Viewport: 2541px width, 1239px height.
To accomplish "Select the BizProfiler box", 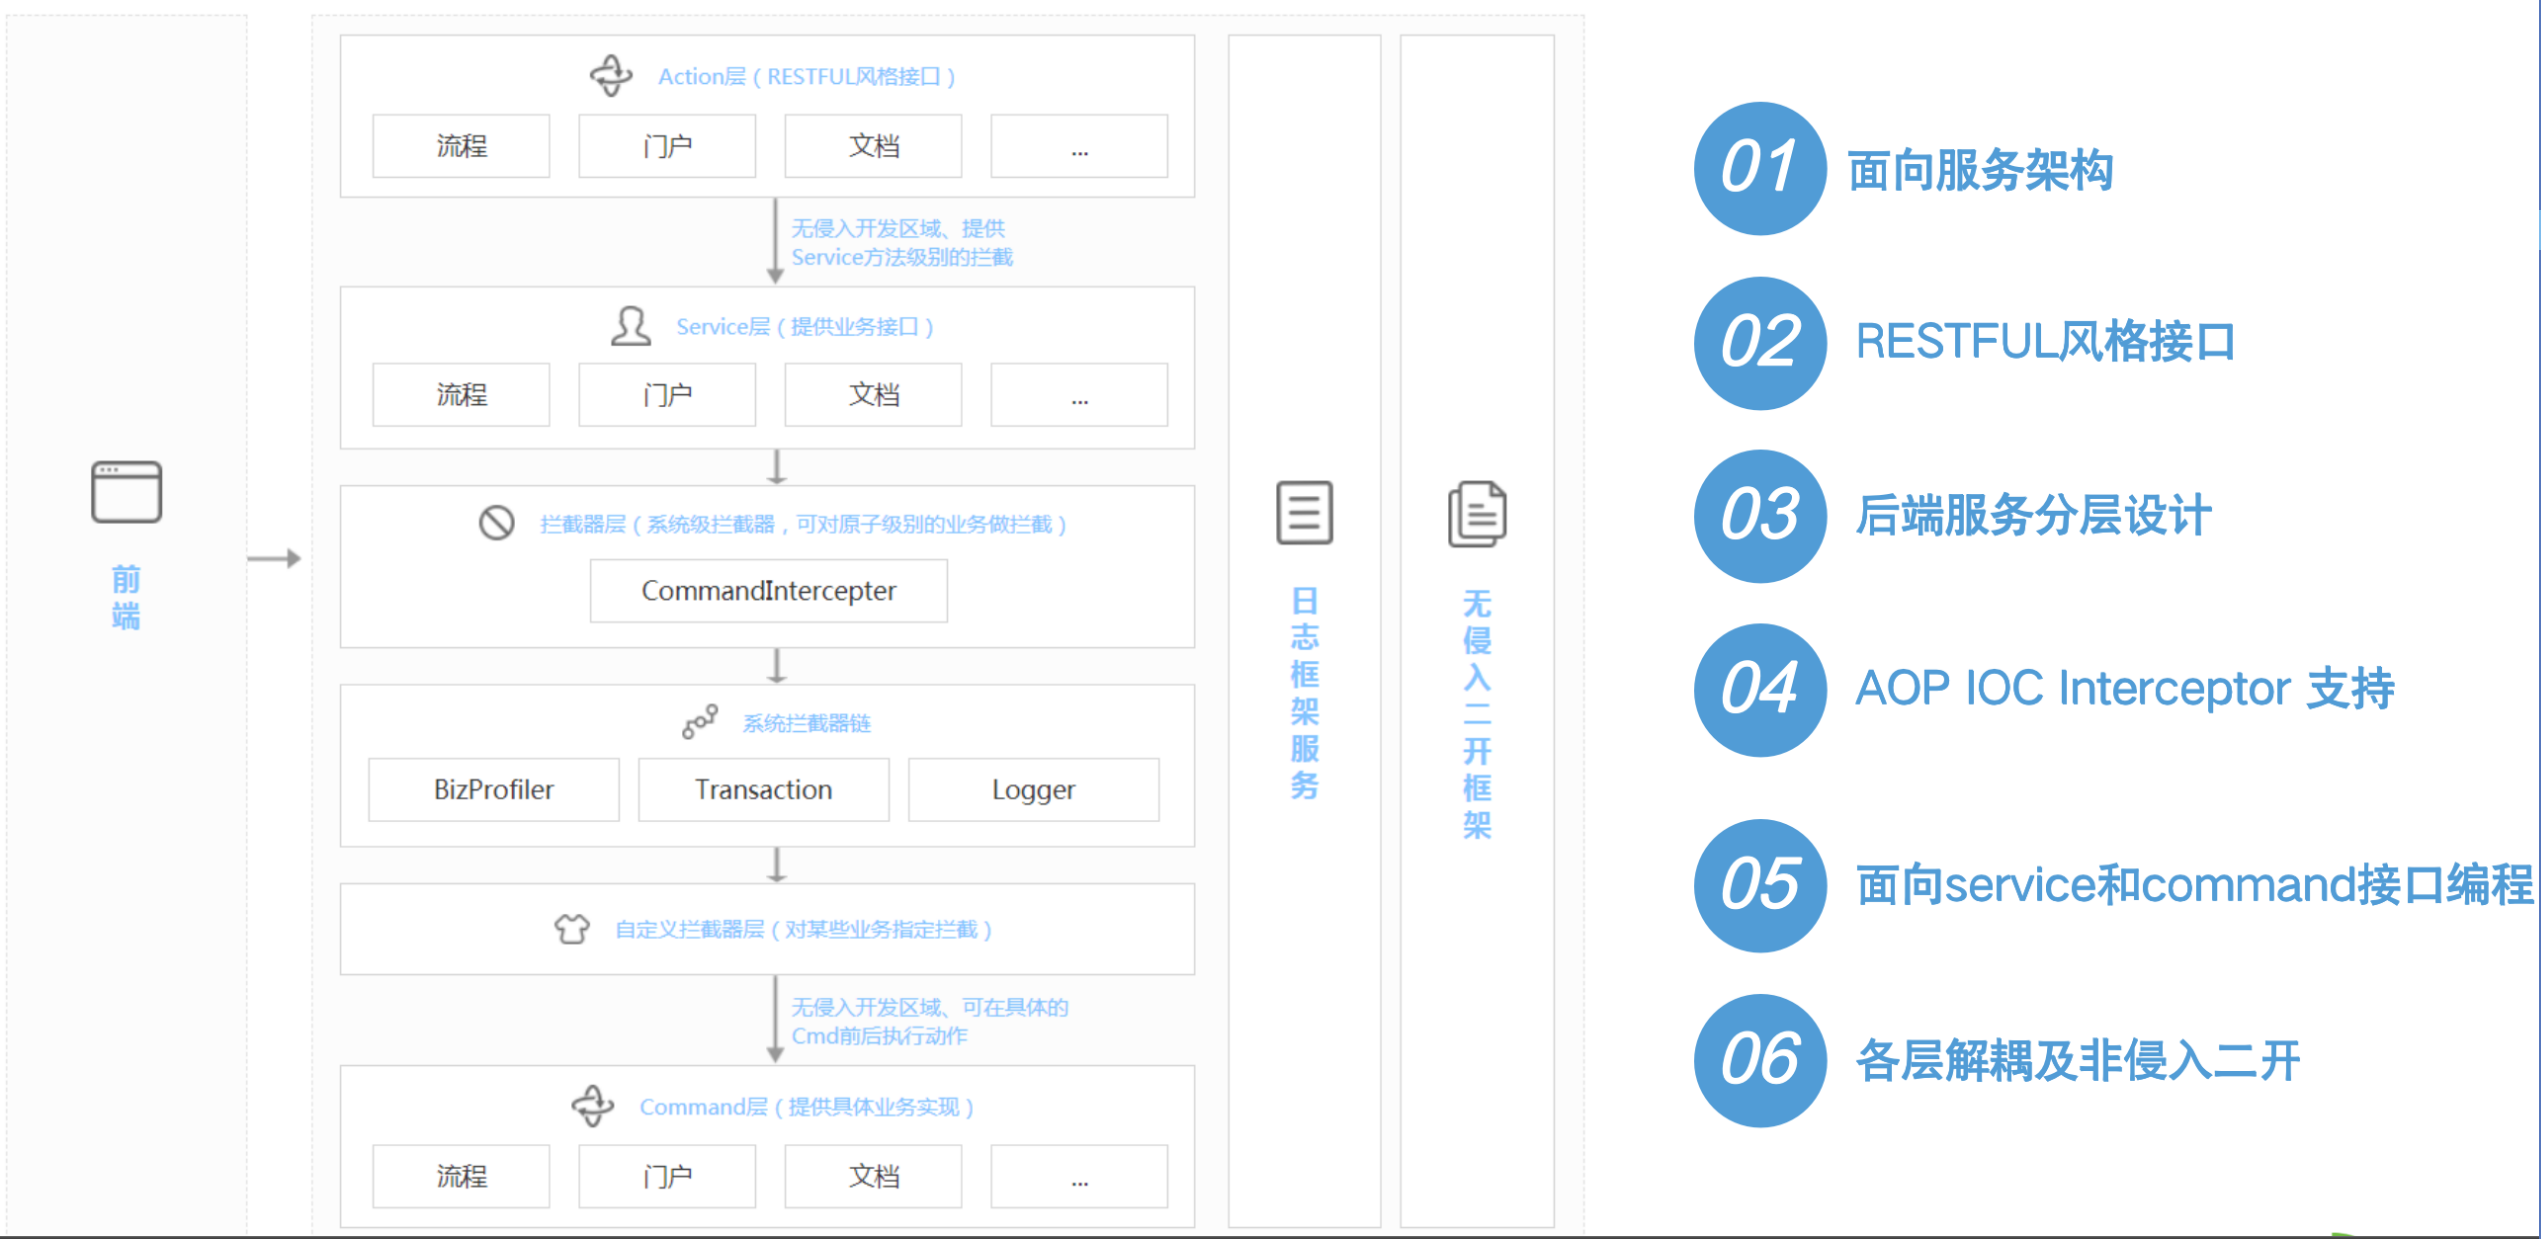I will coord(493,790).
